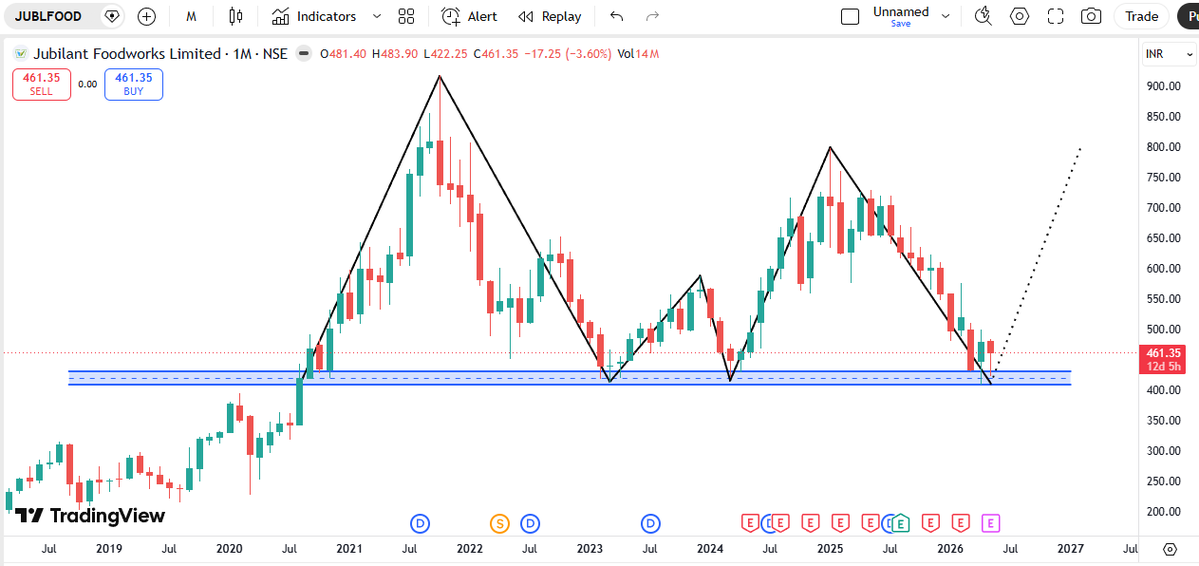Enter fullscreen mode
This screenshot has height=566, width=1199.
(x=1056, y=16)
